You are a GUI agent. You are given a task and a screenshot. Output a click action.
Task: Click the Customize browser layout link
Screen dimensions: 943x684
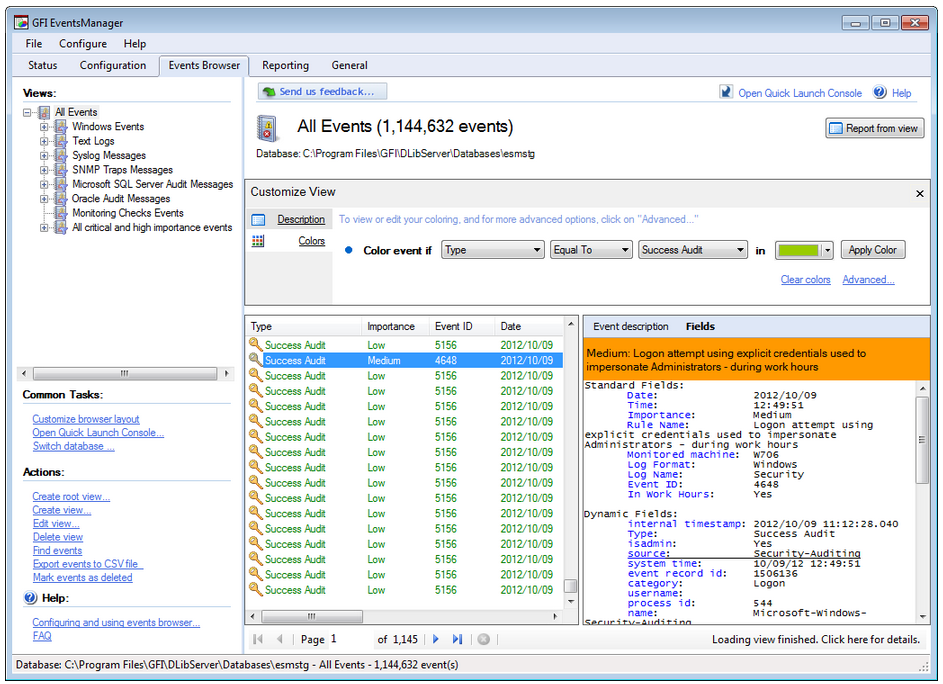point(85,419)
